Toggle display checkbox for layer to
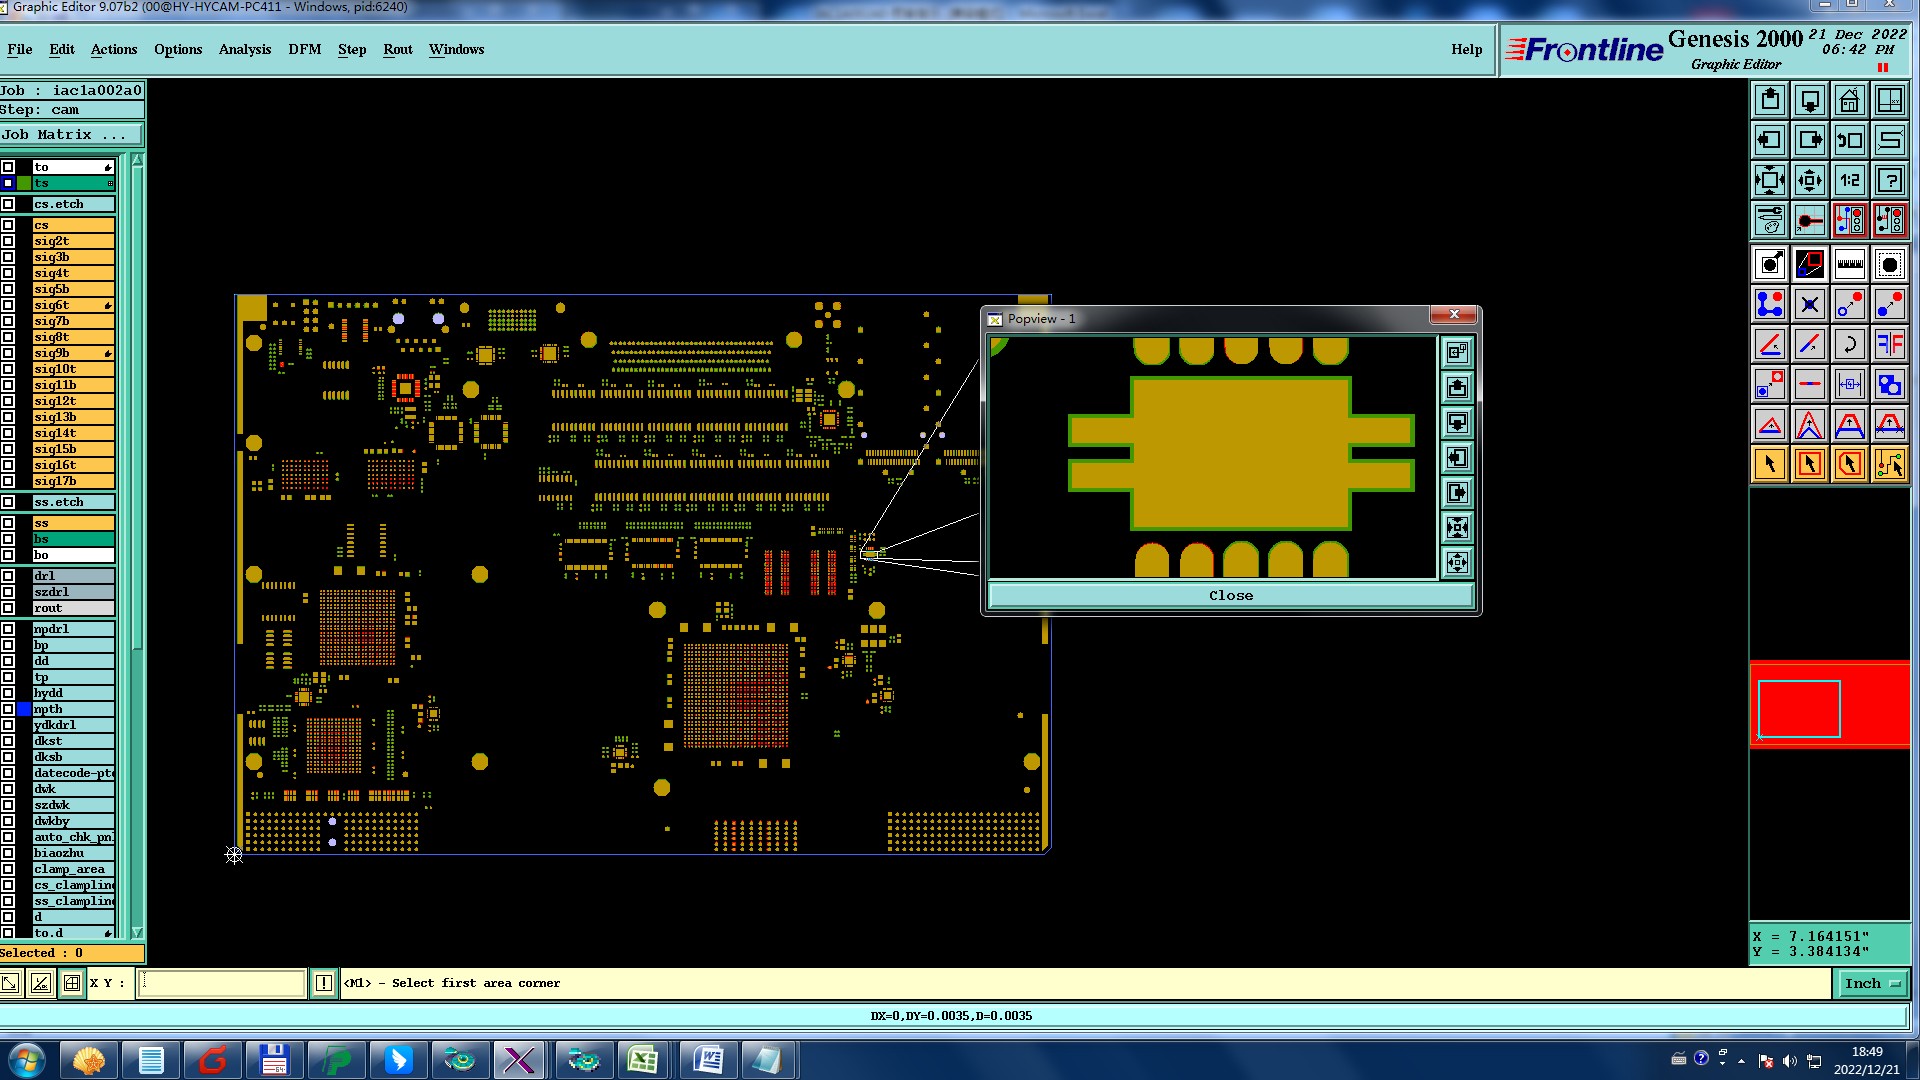Screen dimensions: 1920x1080 click(x=8, y=167)
